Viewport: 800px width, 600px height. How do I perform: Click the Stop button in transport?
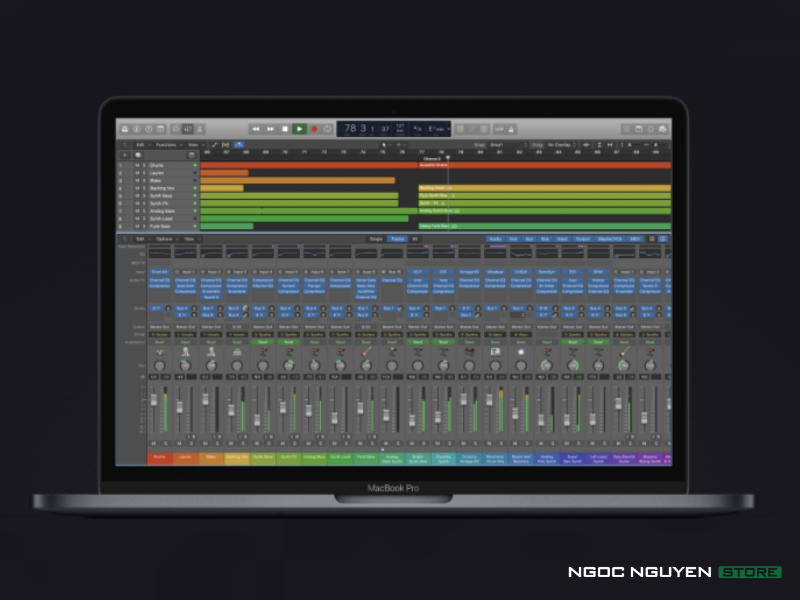pyautogui.click(x=285, y=129)
